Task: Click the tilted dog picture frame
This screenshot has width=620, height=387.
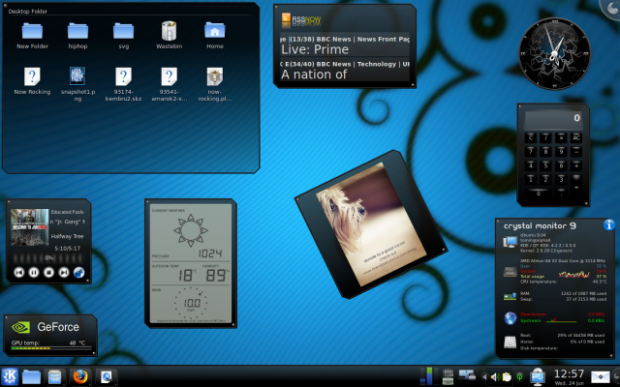Action: (371, 224)
